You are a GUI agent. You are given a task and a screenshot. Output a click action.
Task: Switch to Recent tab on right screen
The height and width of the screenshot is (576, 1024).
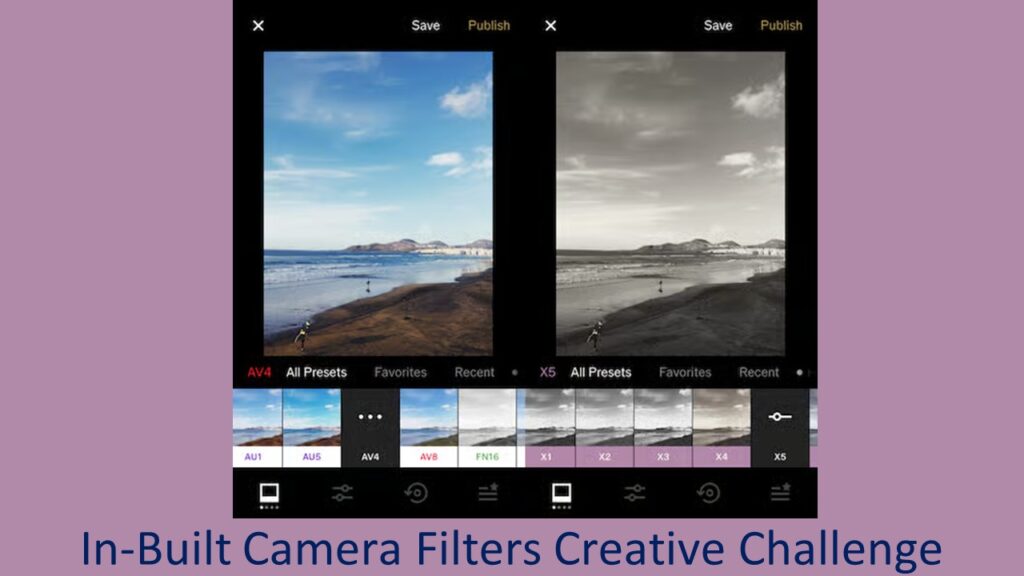(x=758, y=372)
